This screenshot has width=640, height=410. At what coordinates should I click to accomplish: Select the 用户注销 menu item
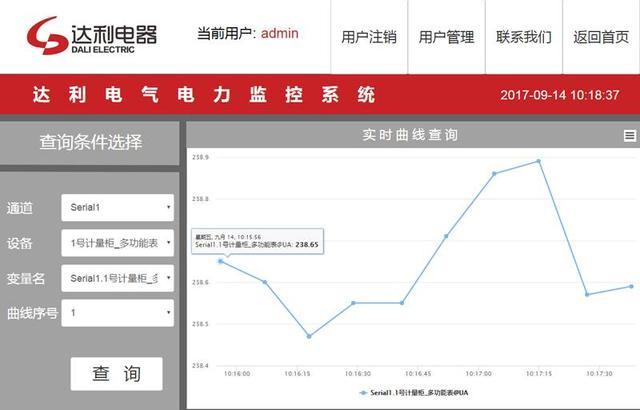coord(369,37)
